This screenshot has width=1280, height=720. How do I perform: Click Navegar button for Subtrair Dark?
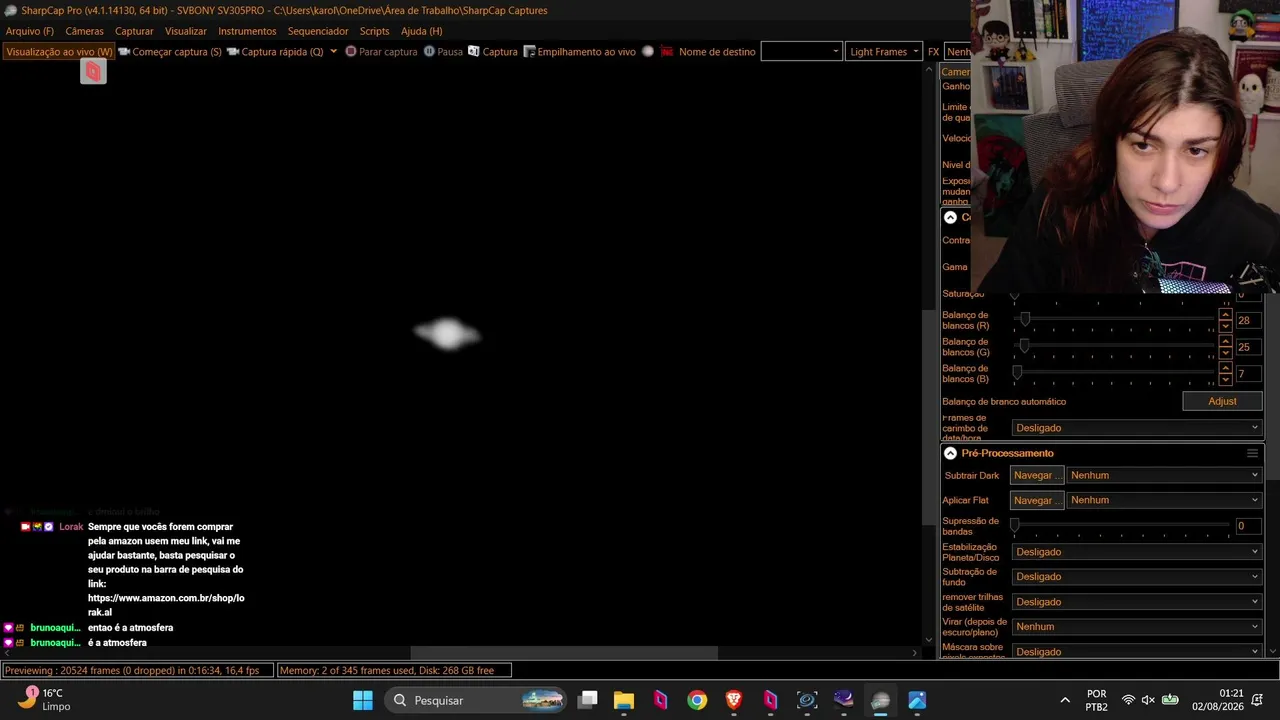[1036, 476]
